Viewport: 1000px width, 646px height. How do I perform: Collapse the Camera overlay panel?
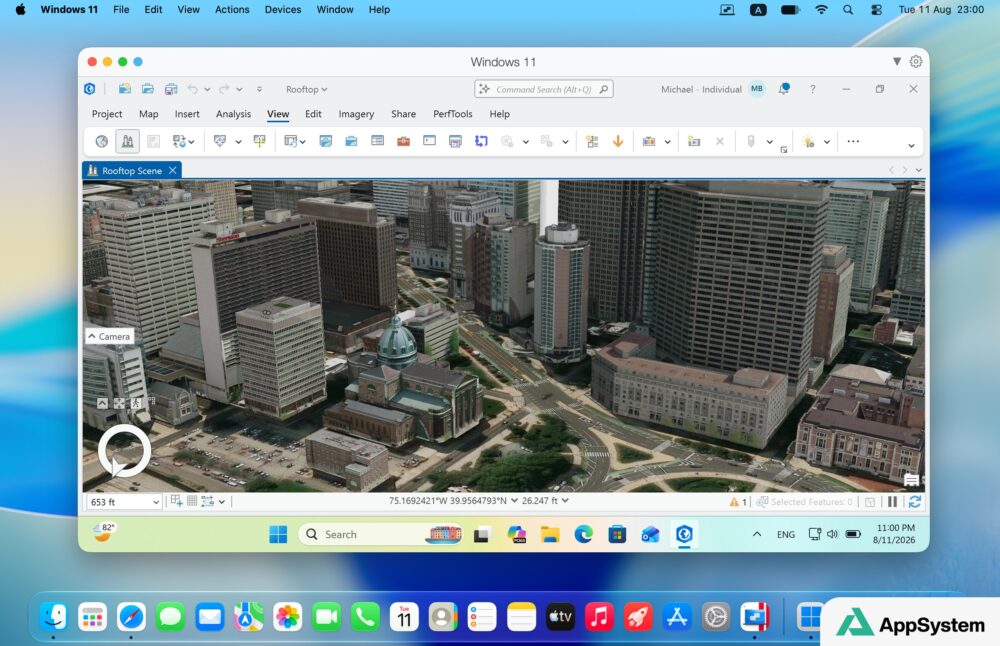click(x=110, y=336)
